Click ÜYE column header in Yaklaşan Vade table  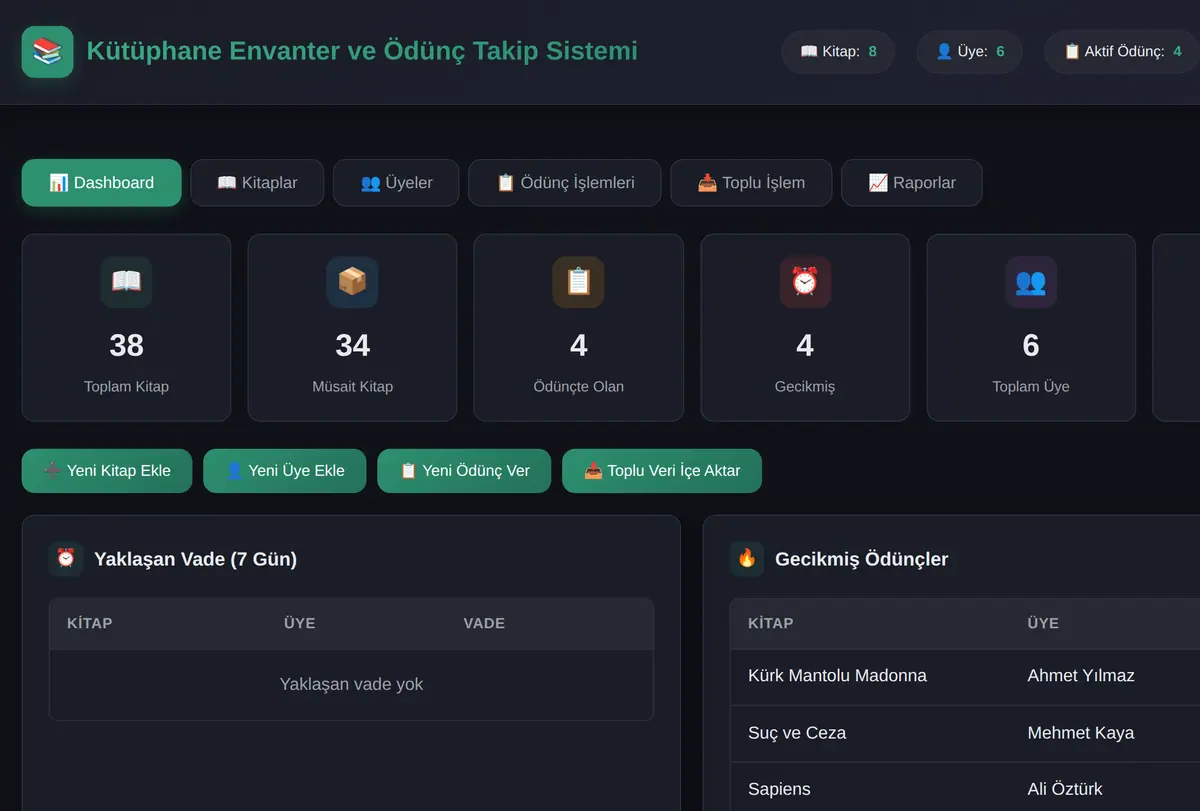point(299,623)
